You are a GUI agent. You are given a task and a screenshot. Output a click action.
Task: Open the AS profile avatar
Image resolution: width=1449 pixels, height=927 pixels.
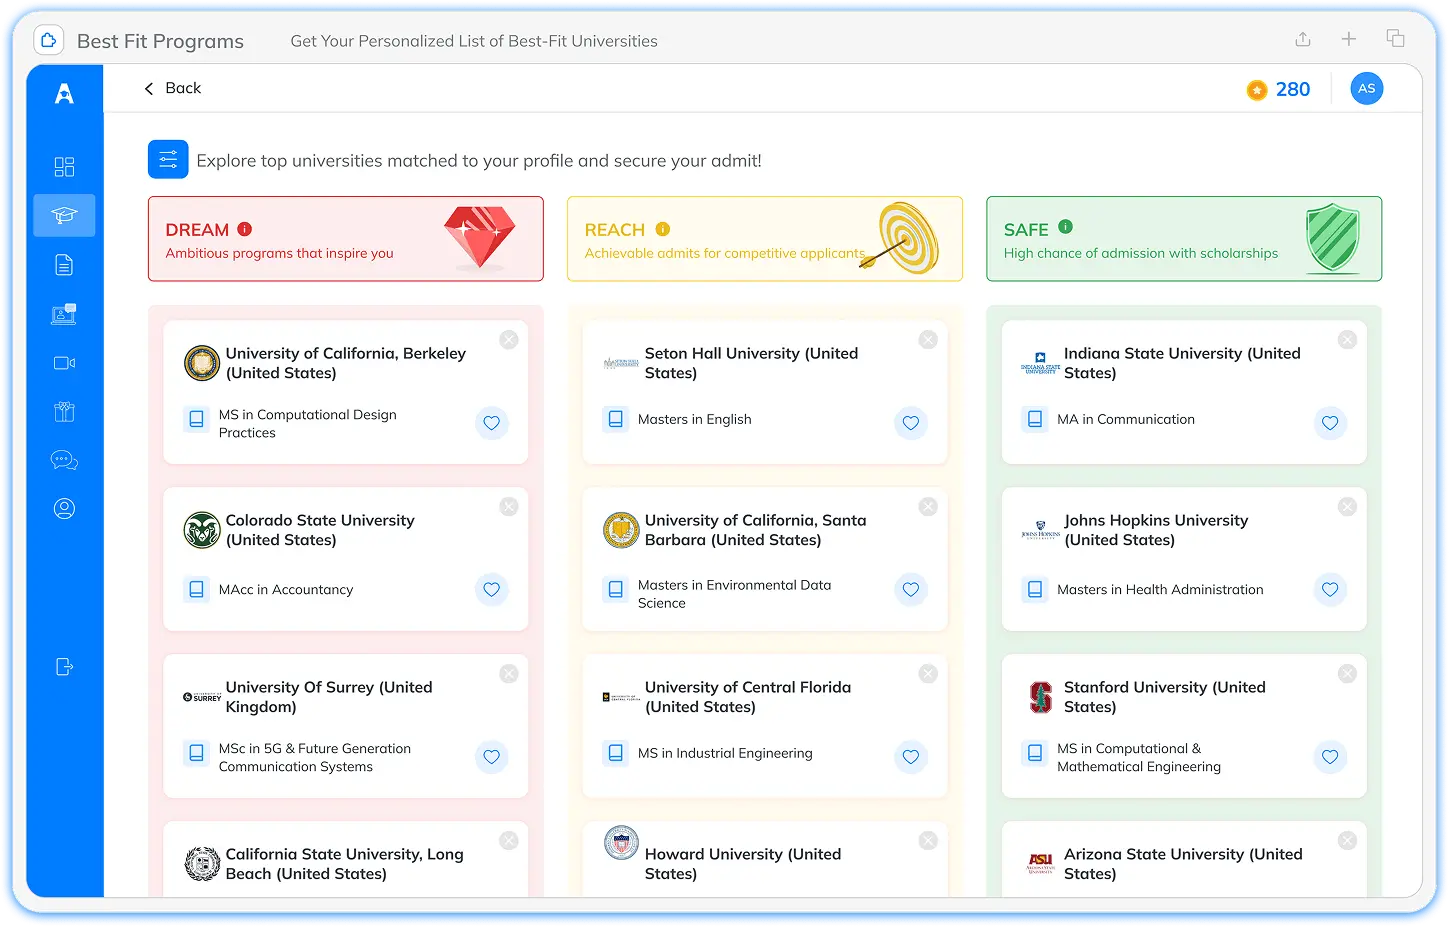click(x=1367, y=88)
